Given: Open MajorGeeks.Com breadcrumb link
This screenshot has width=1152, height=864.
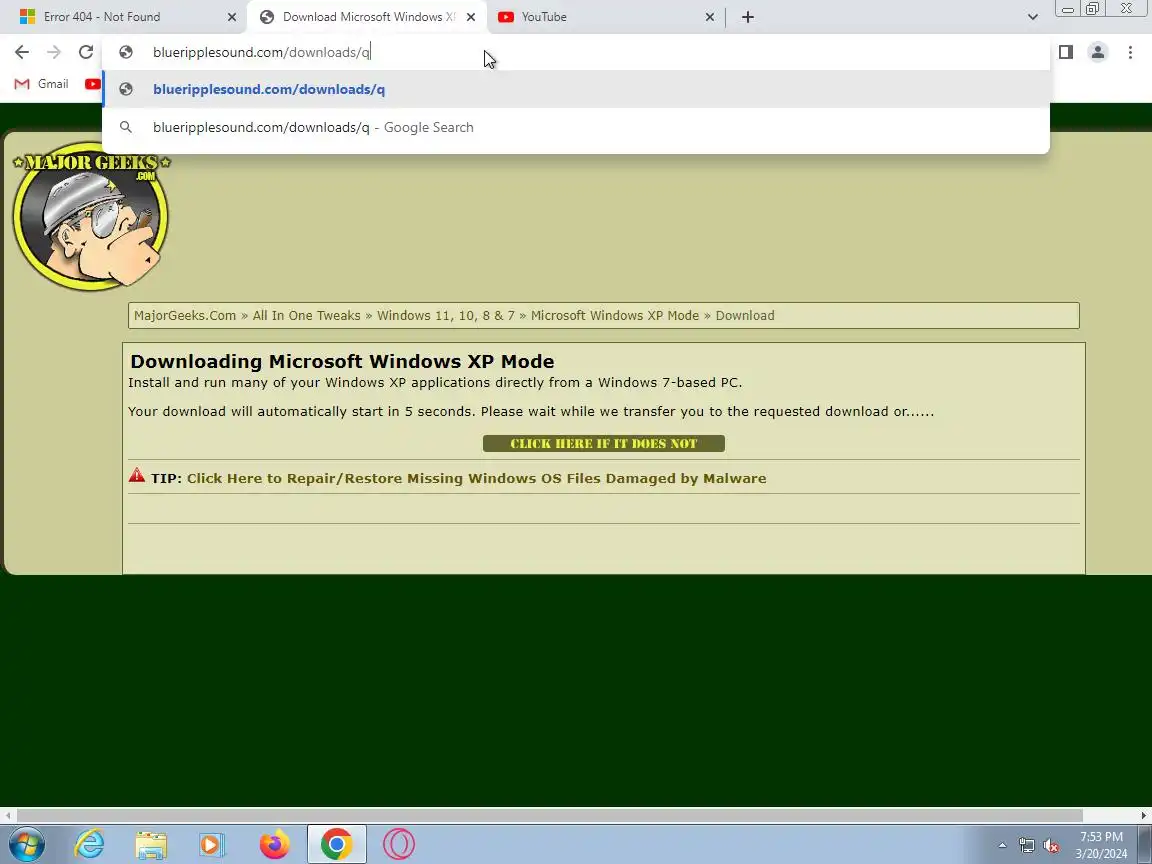Looking at the screenshot, I should click(185, 315).
